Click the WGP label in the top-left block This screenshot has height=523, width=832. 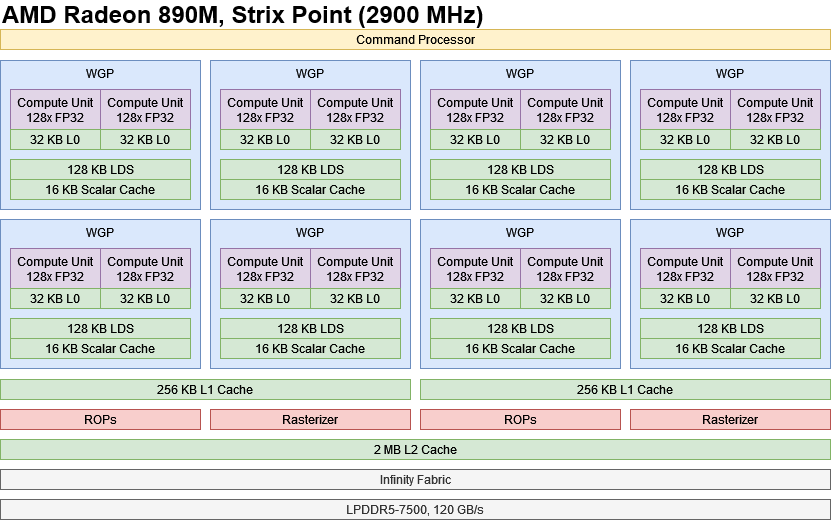point(100,74)
